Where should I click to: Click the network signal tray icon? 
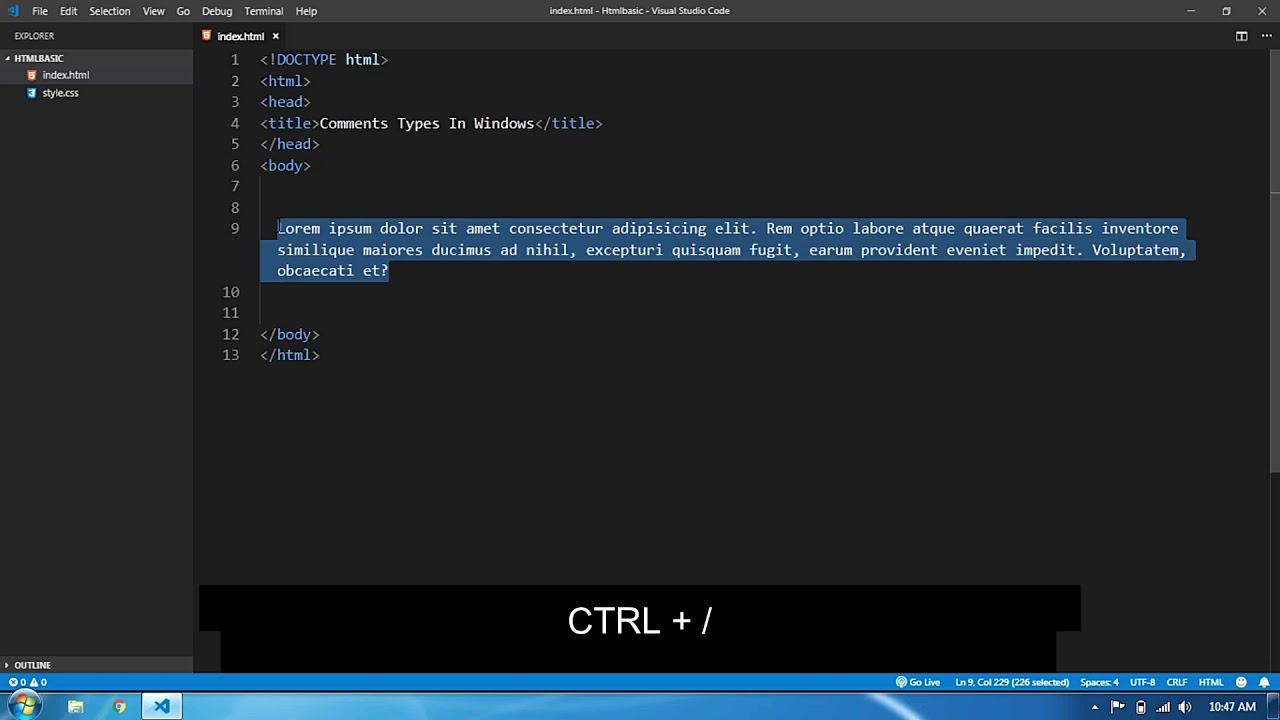[1162, 707]
